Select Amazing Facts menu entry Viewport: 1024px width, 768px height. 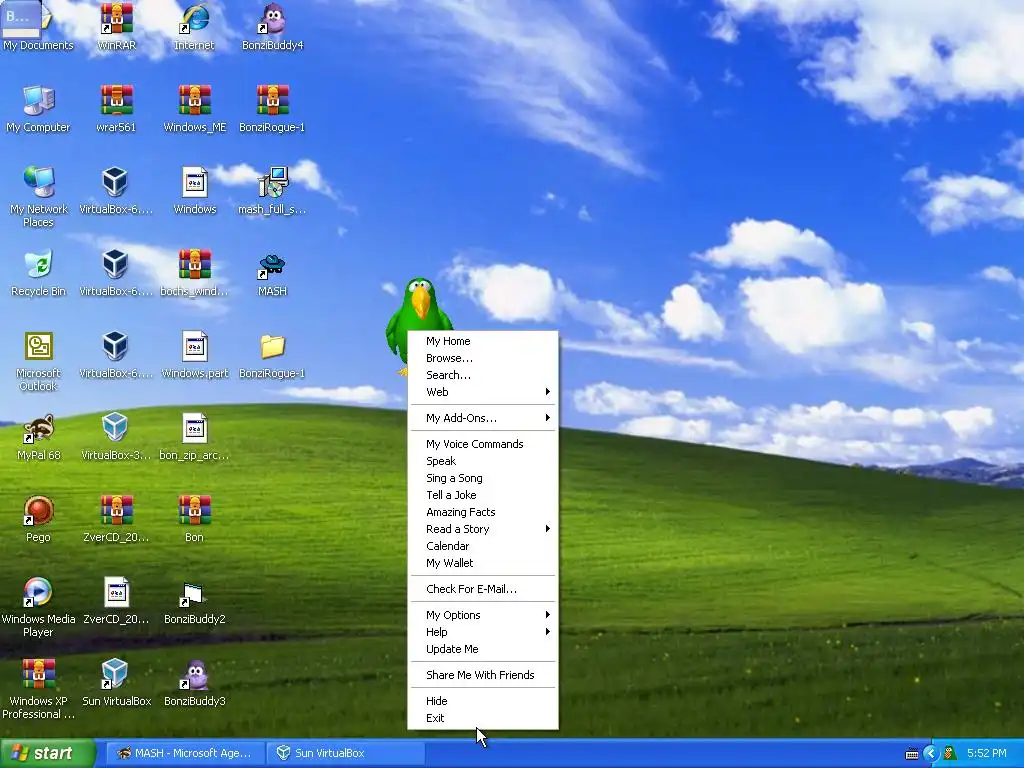point(483,512)
